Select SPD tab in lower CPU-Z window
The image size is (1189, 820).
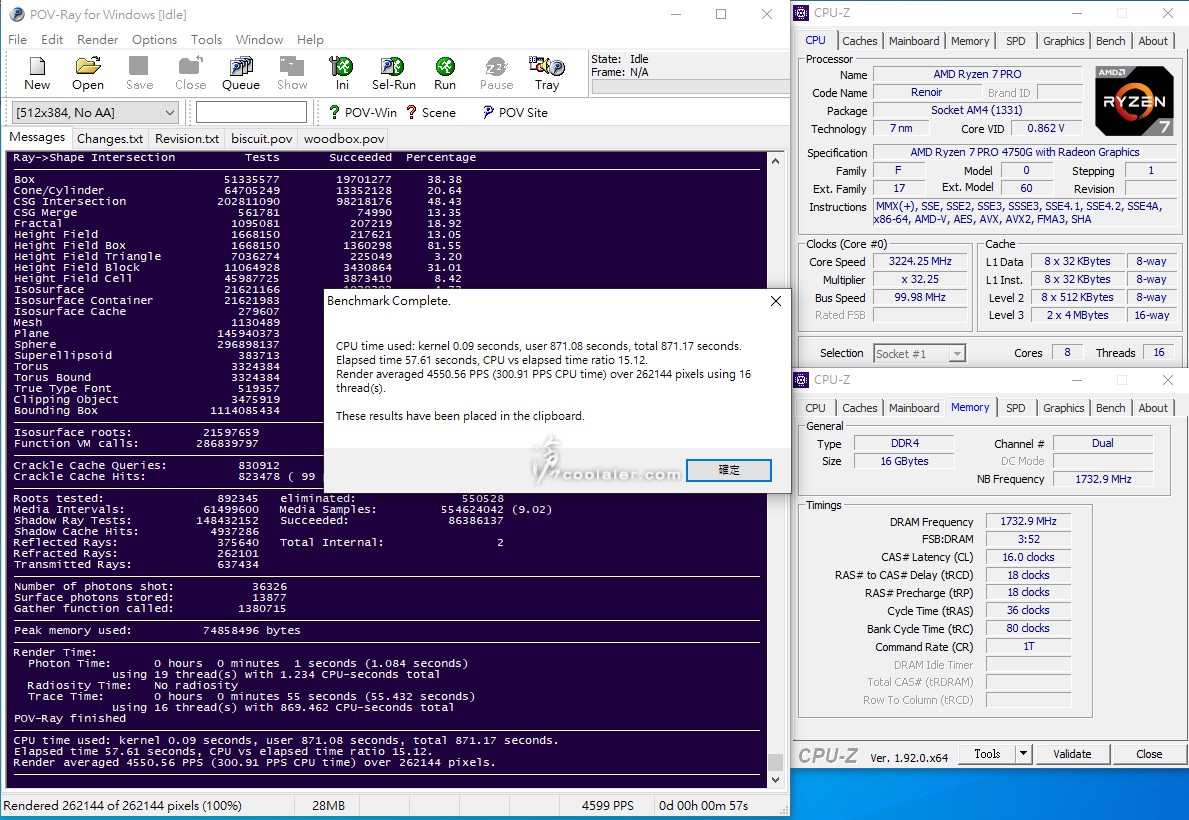pos(1015,408)
